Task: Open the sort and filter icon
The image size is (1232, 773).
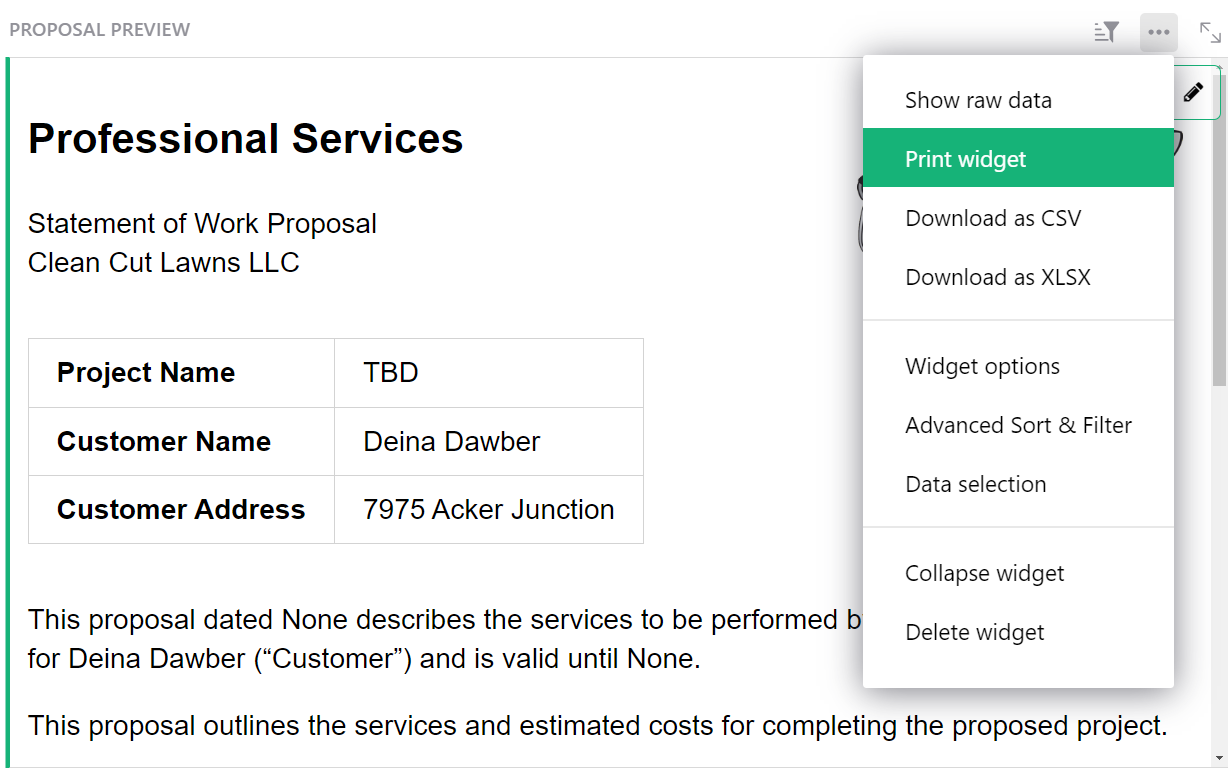Action: click(x=1106, y=32)
